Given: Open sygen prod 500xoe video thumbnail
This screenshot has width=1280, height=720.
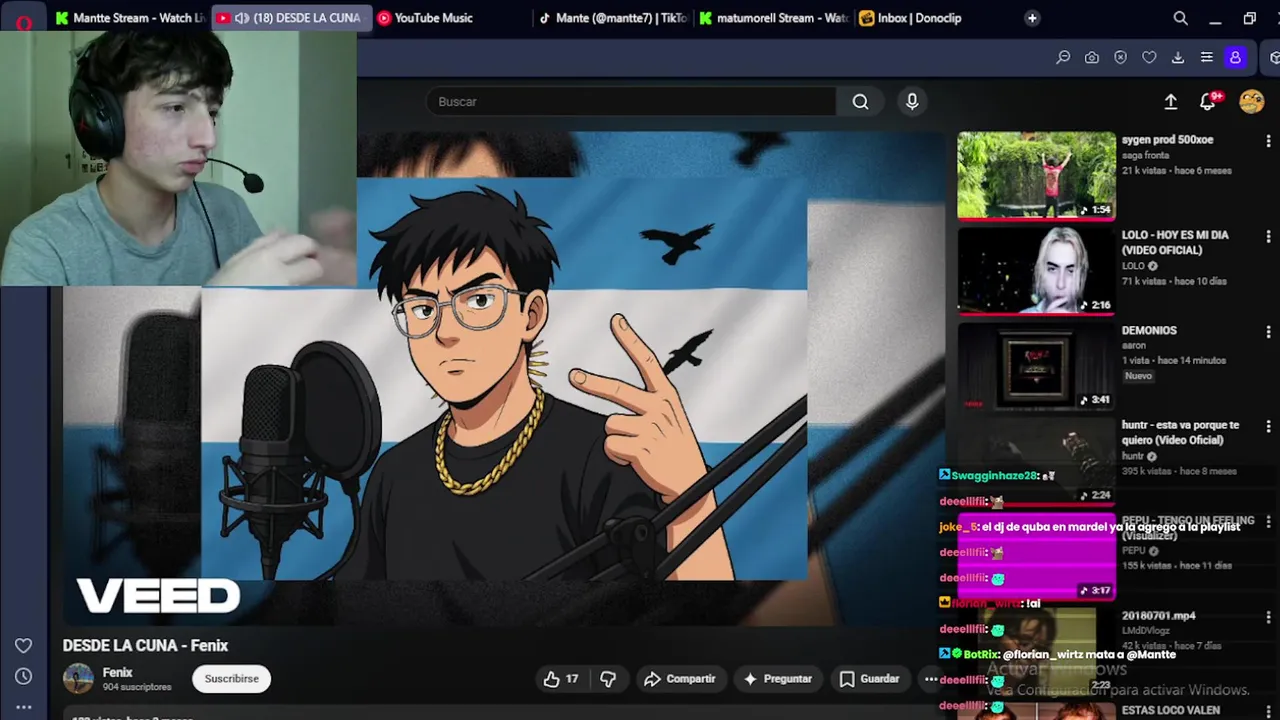Looking at the screenshot, I should coord(1036,175).
